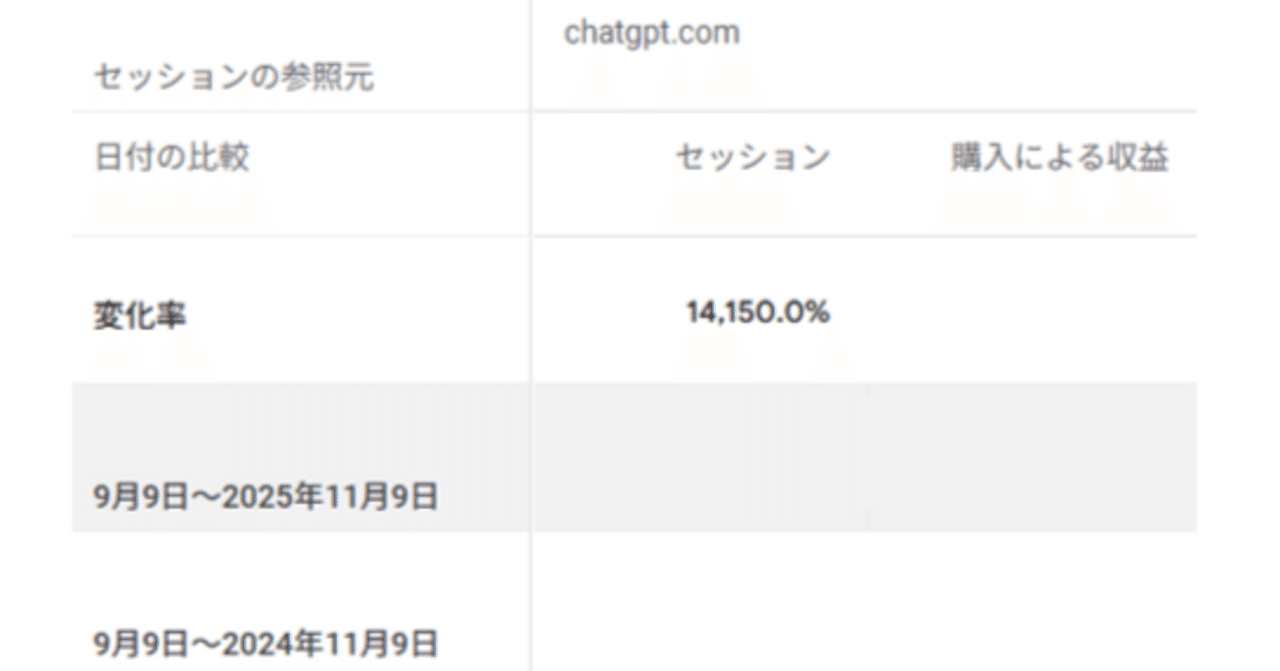Click the セッション cell in the 2024 date row

pyautogui.click(x=700, y=601)
